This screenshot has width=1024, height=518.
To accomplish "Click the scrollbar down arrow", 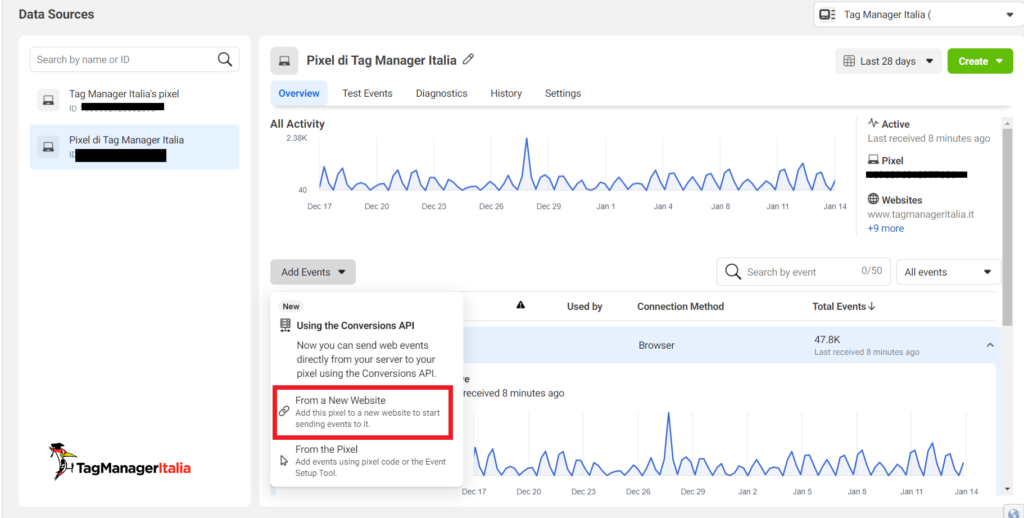I will point(1008,489).
